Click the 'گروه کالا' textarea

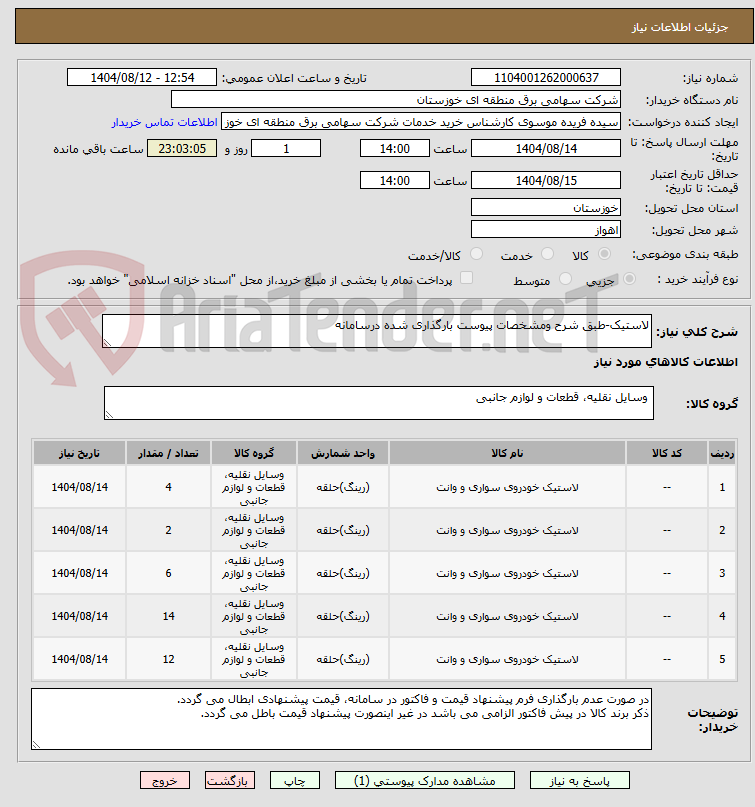[379, 403]
